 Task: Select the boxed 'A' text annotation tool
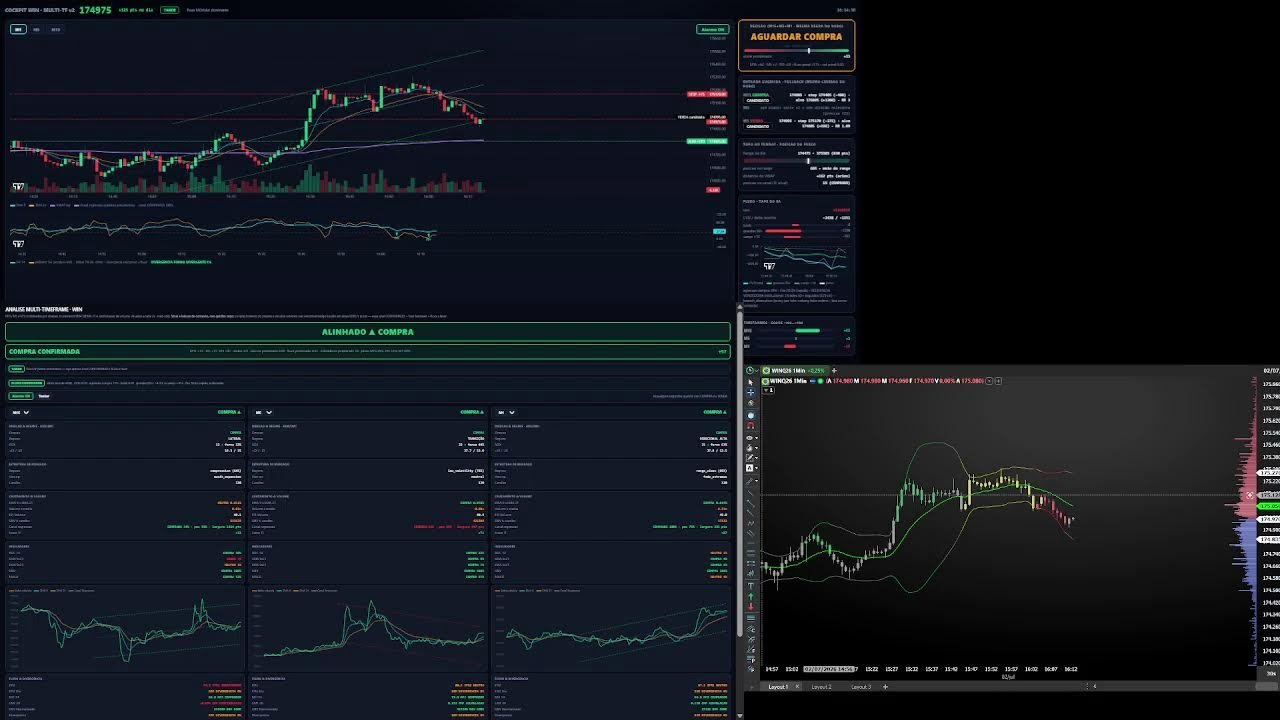(750, 468)
